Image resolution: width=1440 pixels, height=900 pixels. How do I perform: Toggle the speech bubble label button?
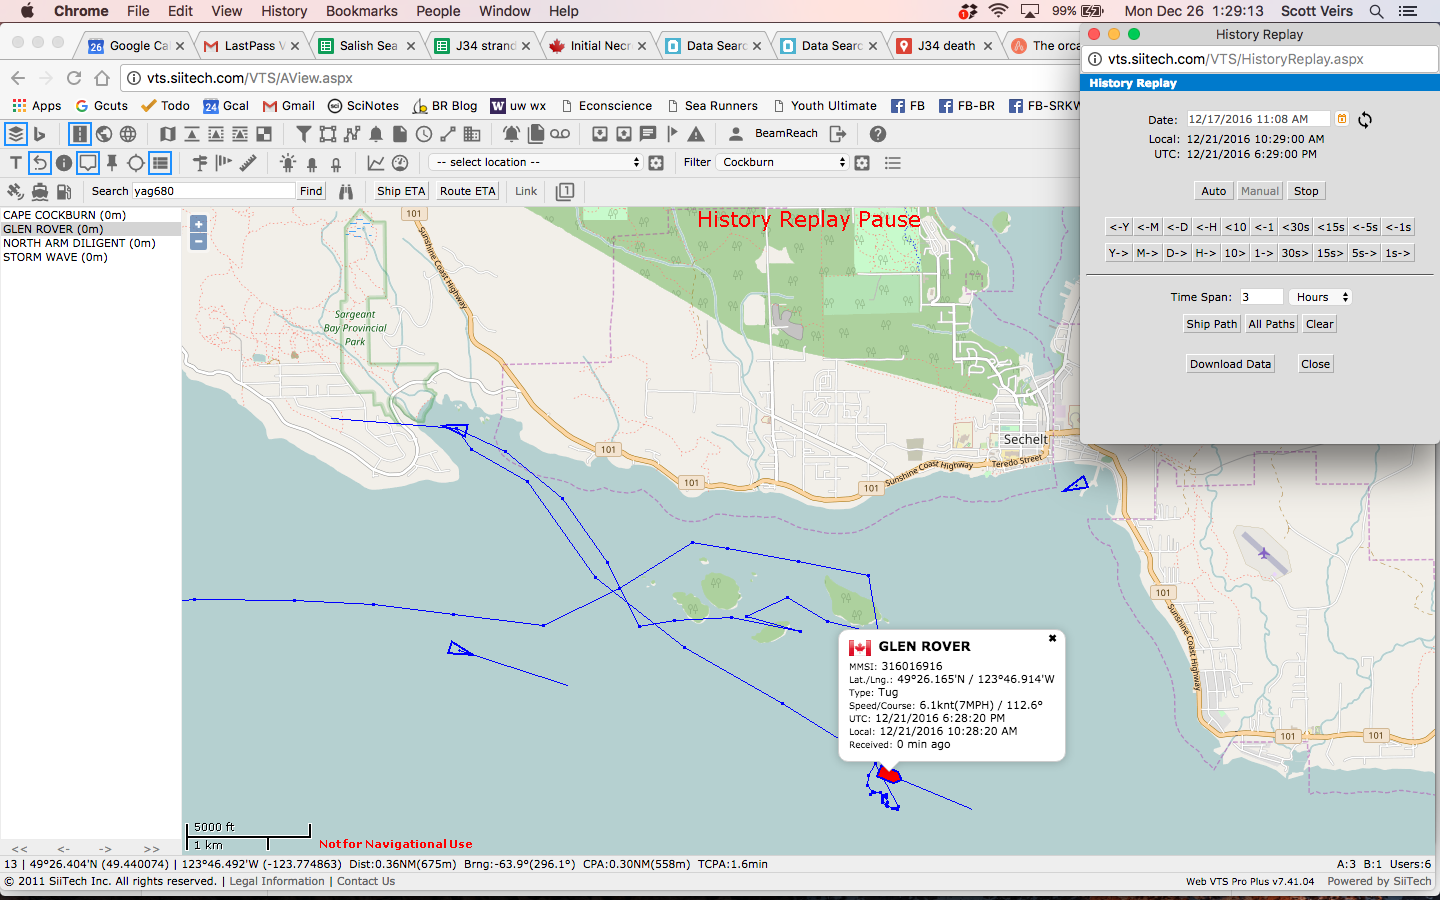(x=88, y=163)
